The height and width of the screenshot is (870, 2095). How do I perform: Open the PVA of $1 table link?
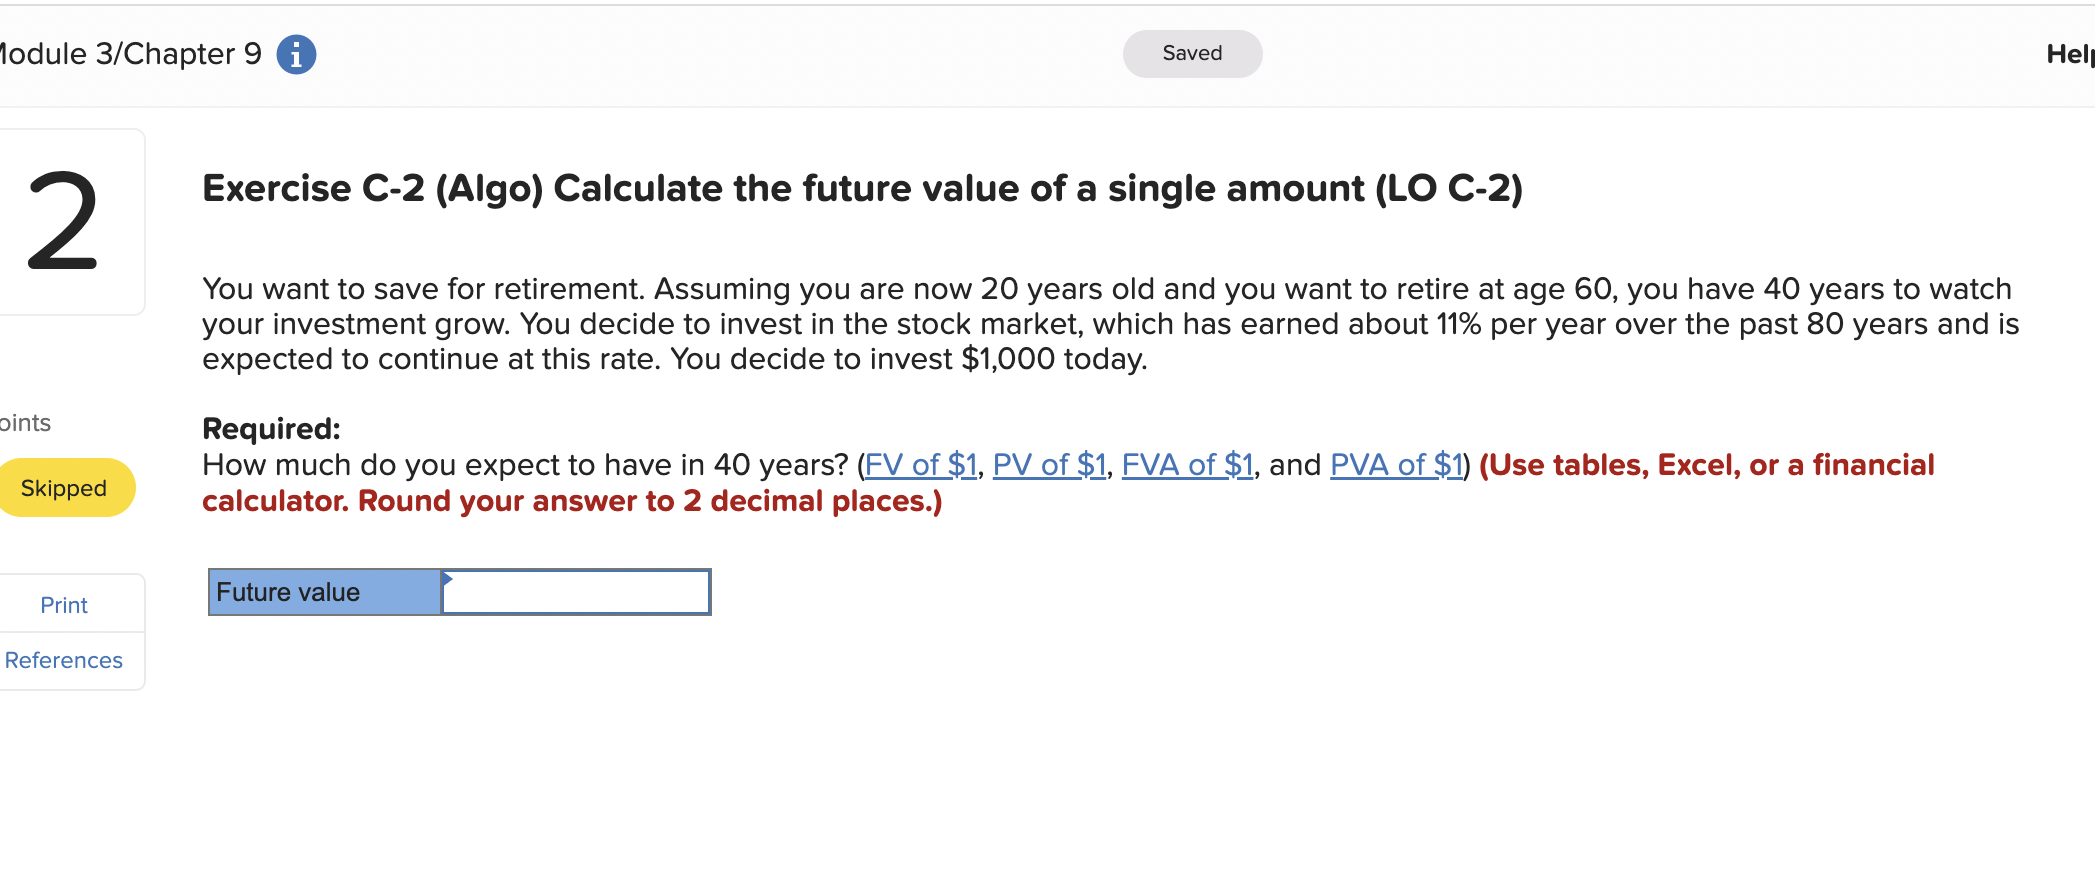[x=1395, y=464]
